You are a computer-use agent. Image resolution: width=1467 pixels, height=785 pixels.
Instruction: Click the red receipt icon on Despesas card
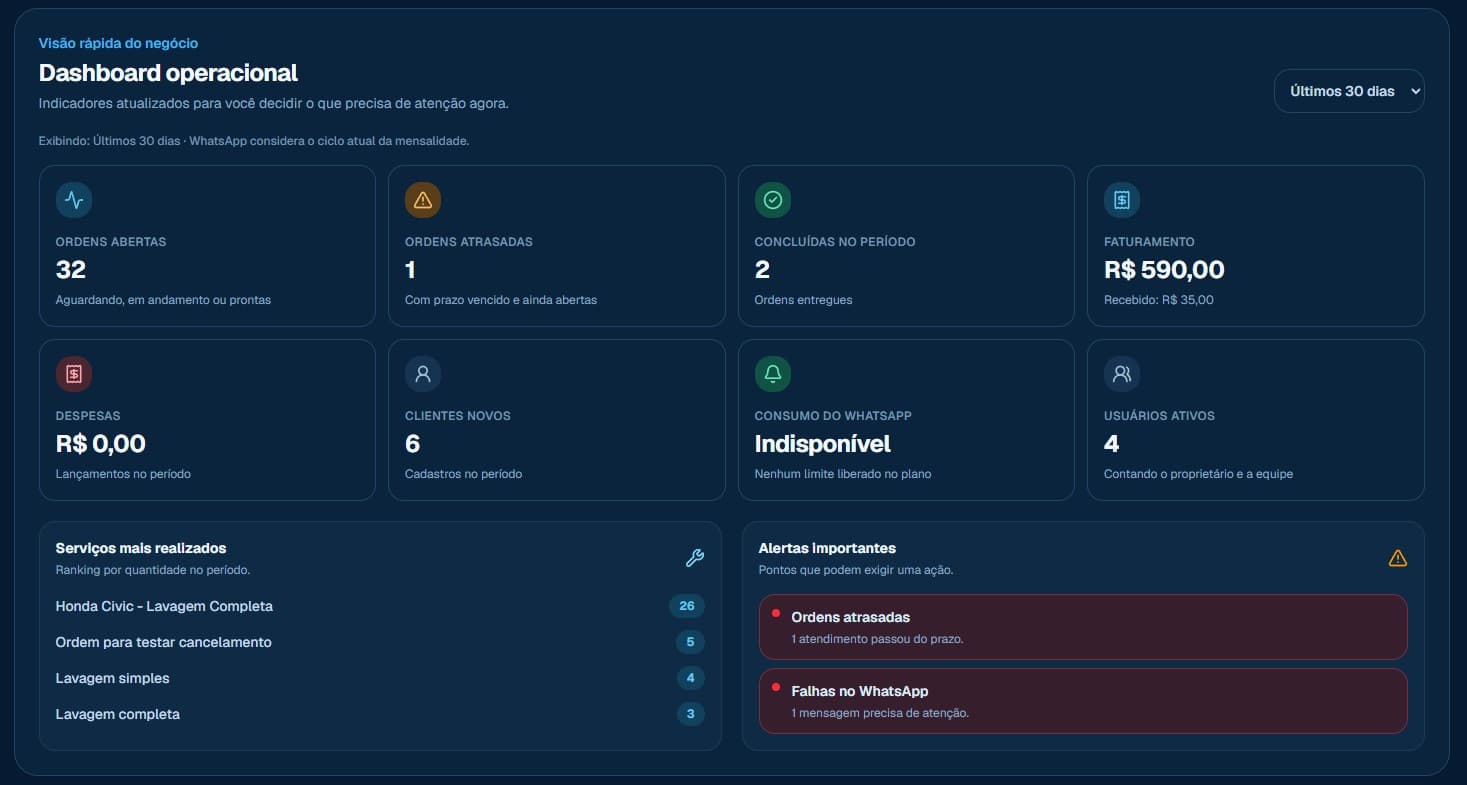tap(74, 374)
